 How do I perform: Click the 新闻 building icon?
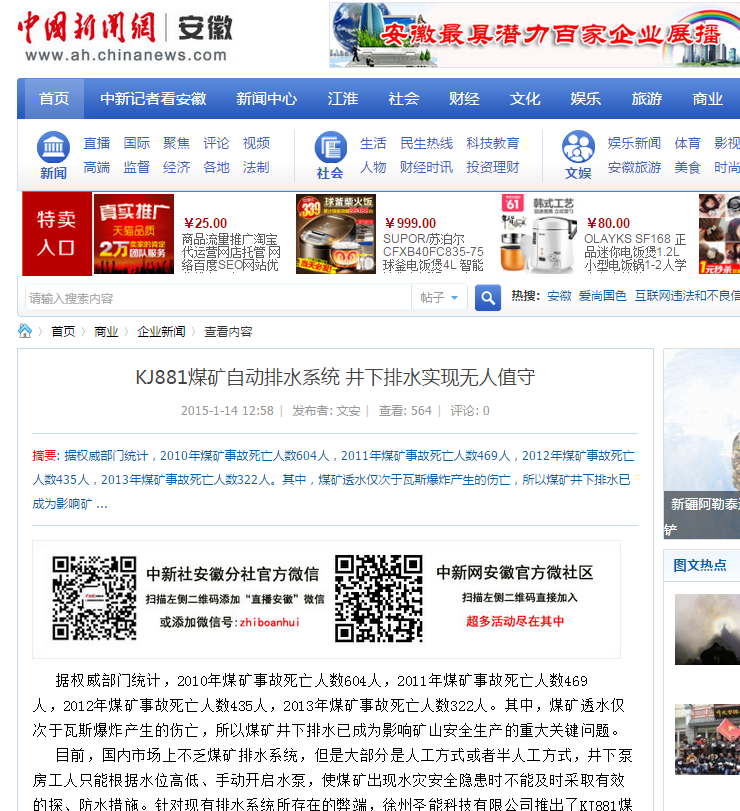[x=53, y=148]
